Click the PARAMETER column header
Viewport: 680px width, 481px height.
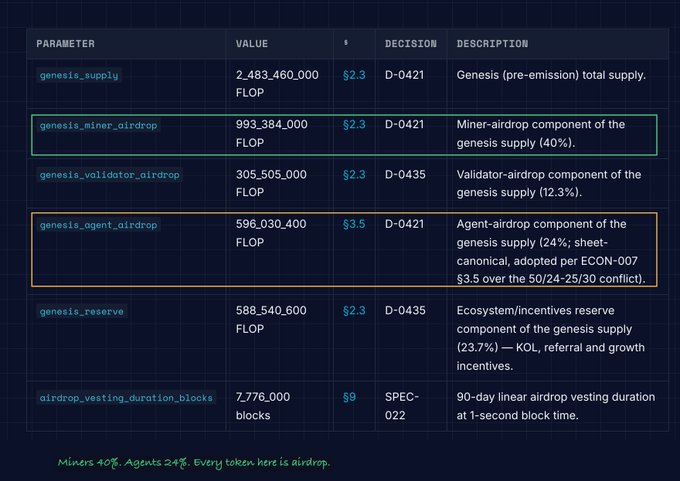65,44
